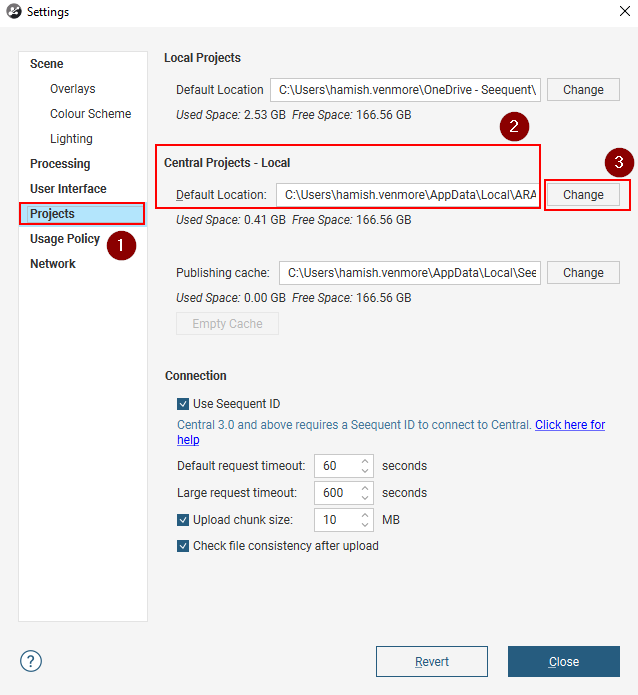This screenshot has height=695, width=638.
Task: Select Scene in the settings list
Action: pos(47,64)
